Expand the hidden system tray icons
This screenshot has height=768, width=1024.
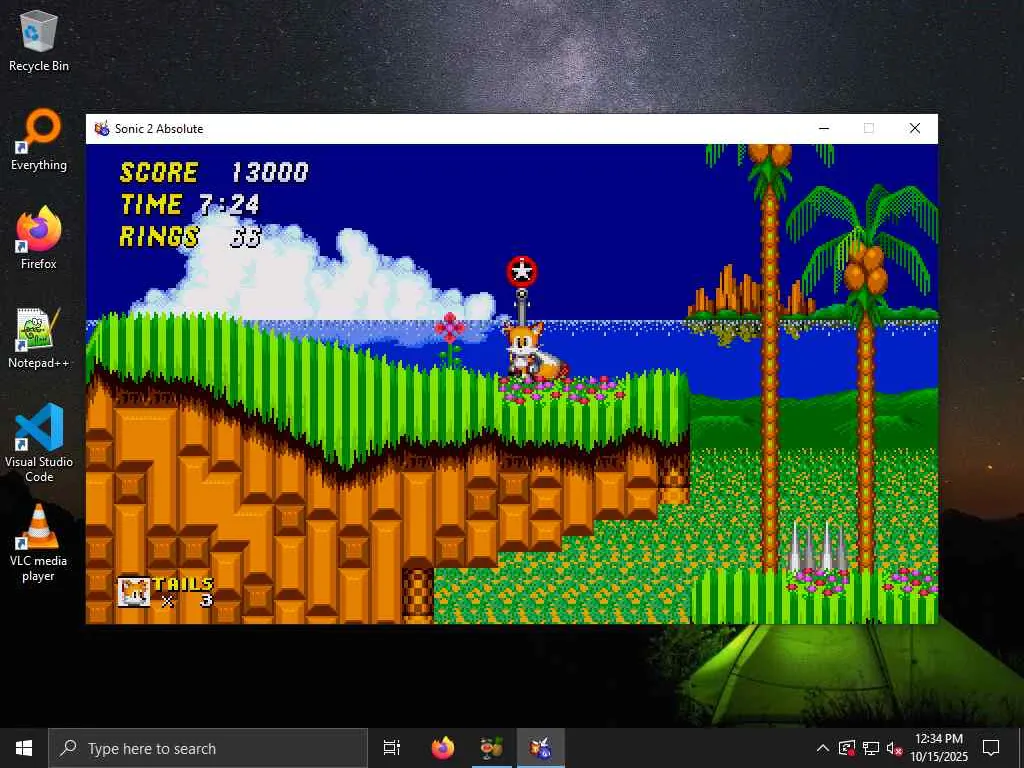click(823, 748)
